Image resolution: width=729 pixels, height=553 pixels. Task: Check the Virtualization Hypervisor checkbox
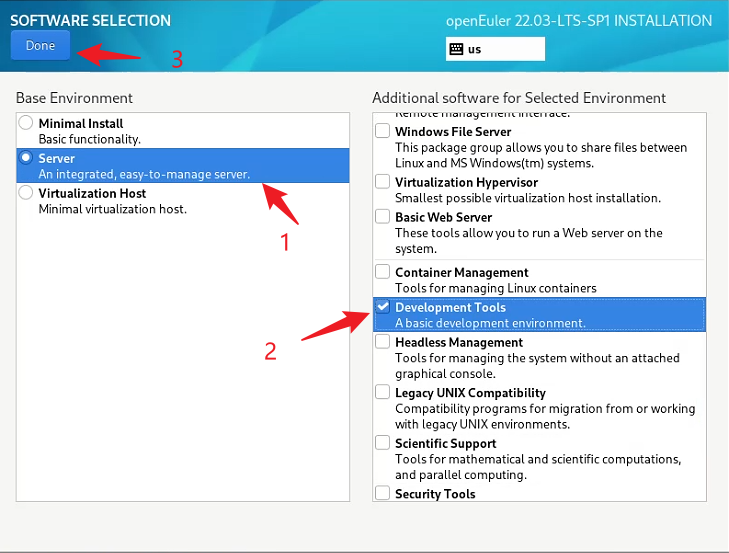(382, 181)
